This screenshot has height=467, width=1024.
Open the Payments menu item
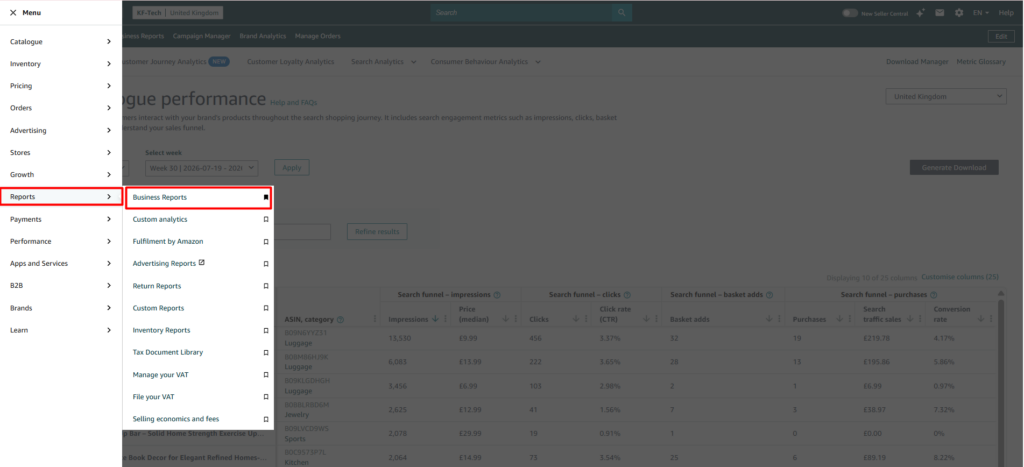coord(61,219)
